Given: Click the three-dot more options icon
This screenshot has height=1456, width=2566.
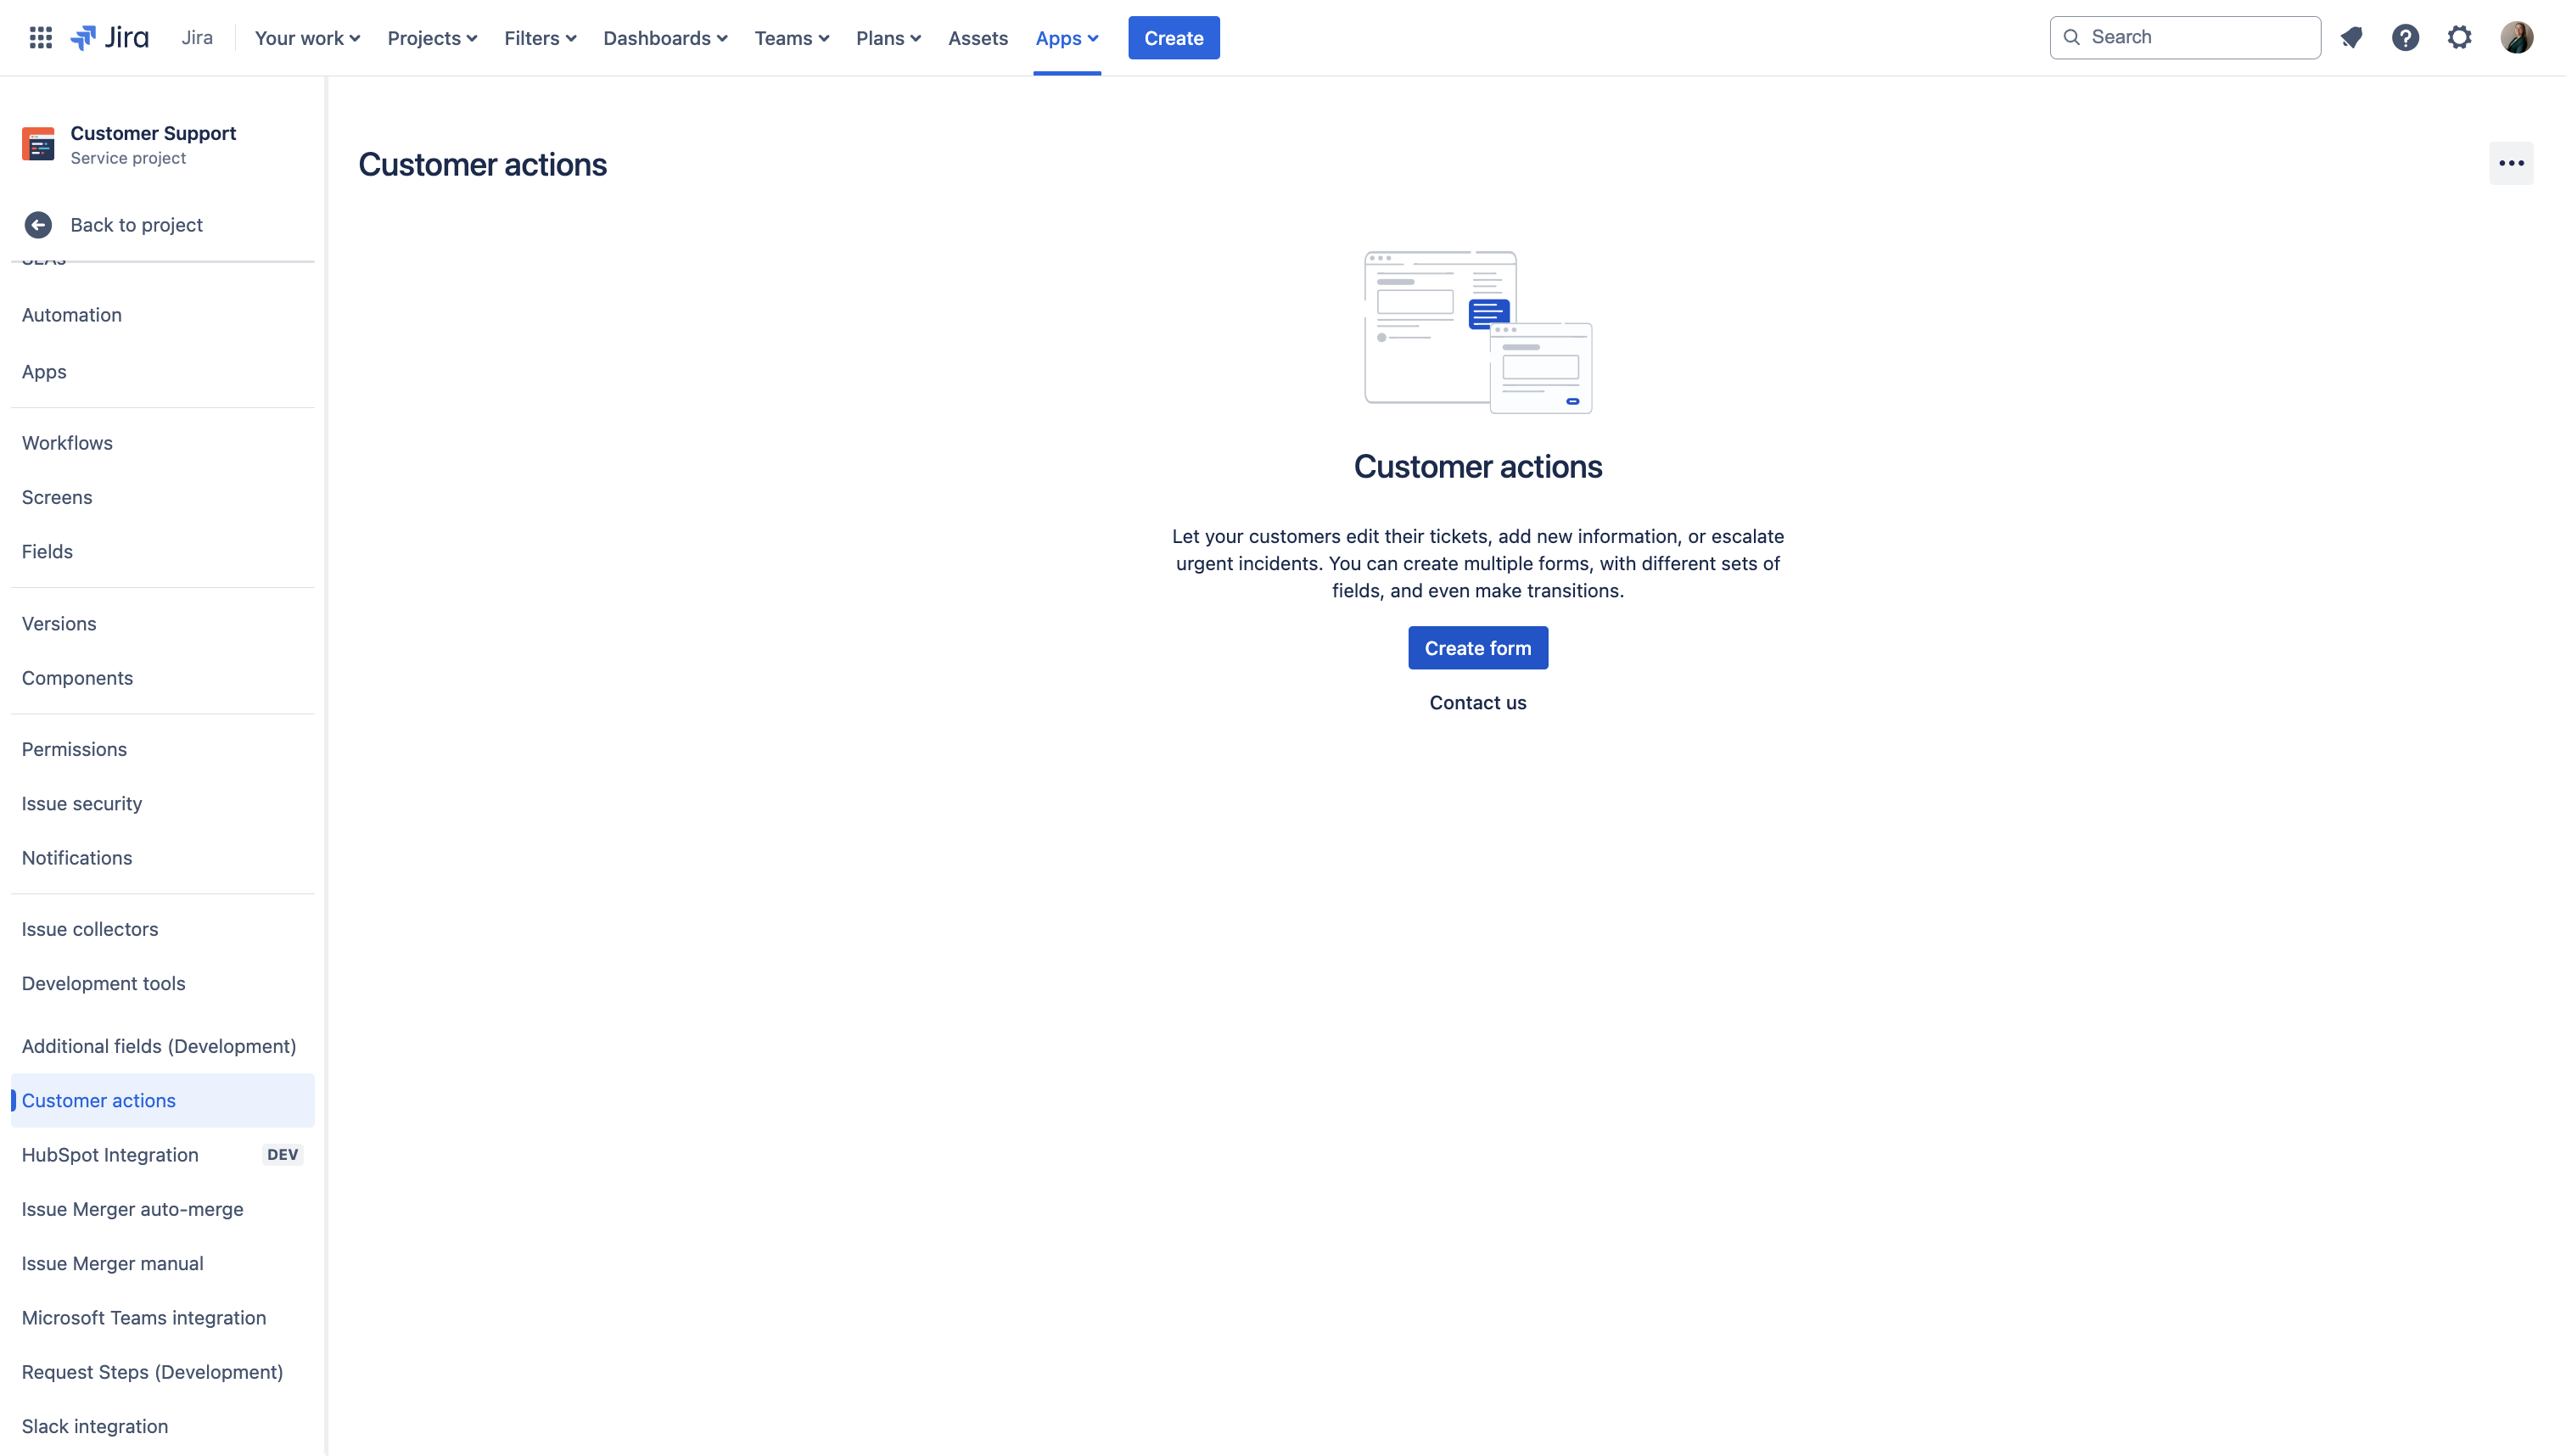Looking at the screenshot, I should [2510, 162].
